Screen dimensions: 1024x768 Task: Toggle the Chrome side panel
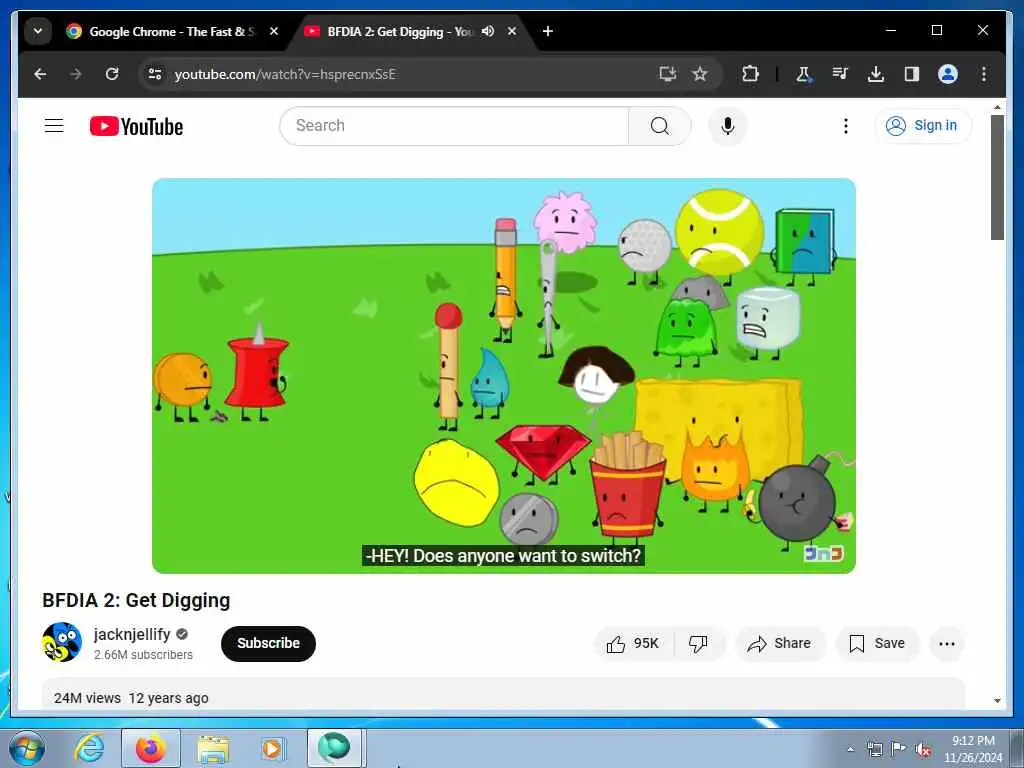(x=912, y=74)
